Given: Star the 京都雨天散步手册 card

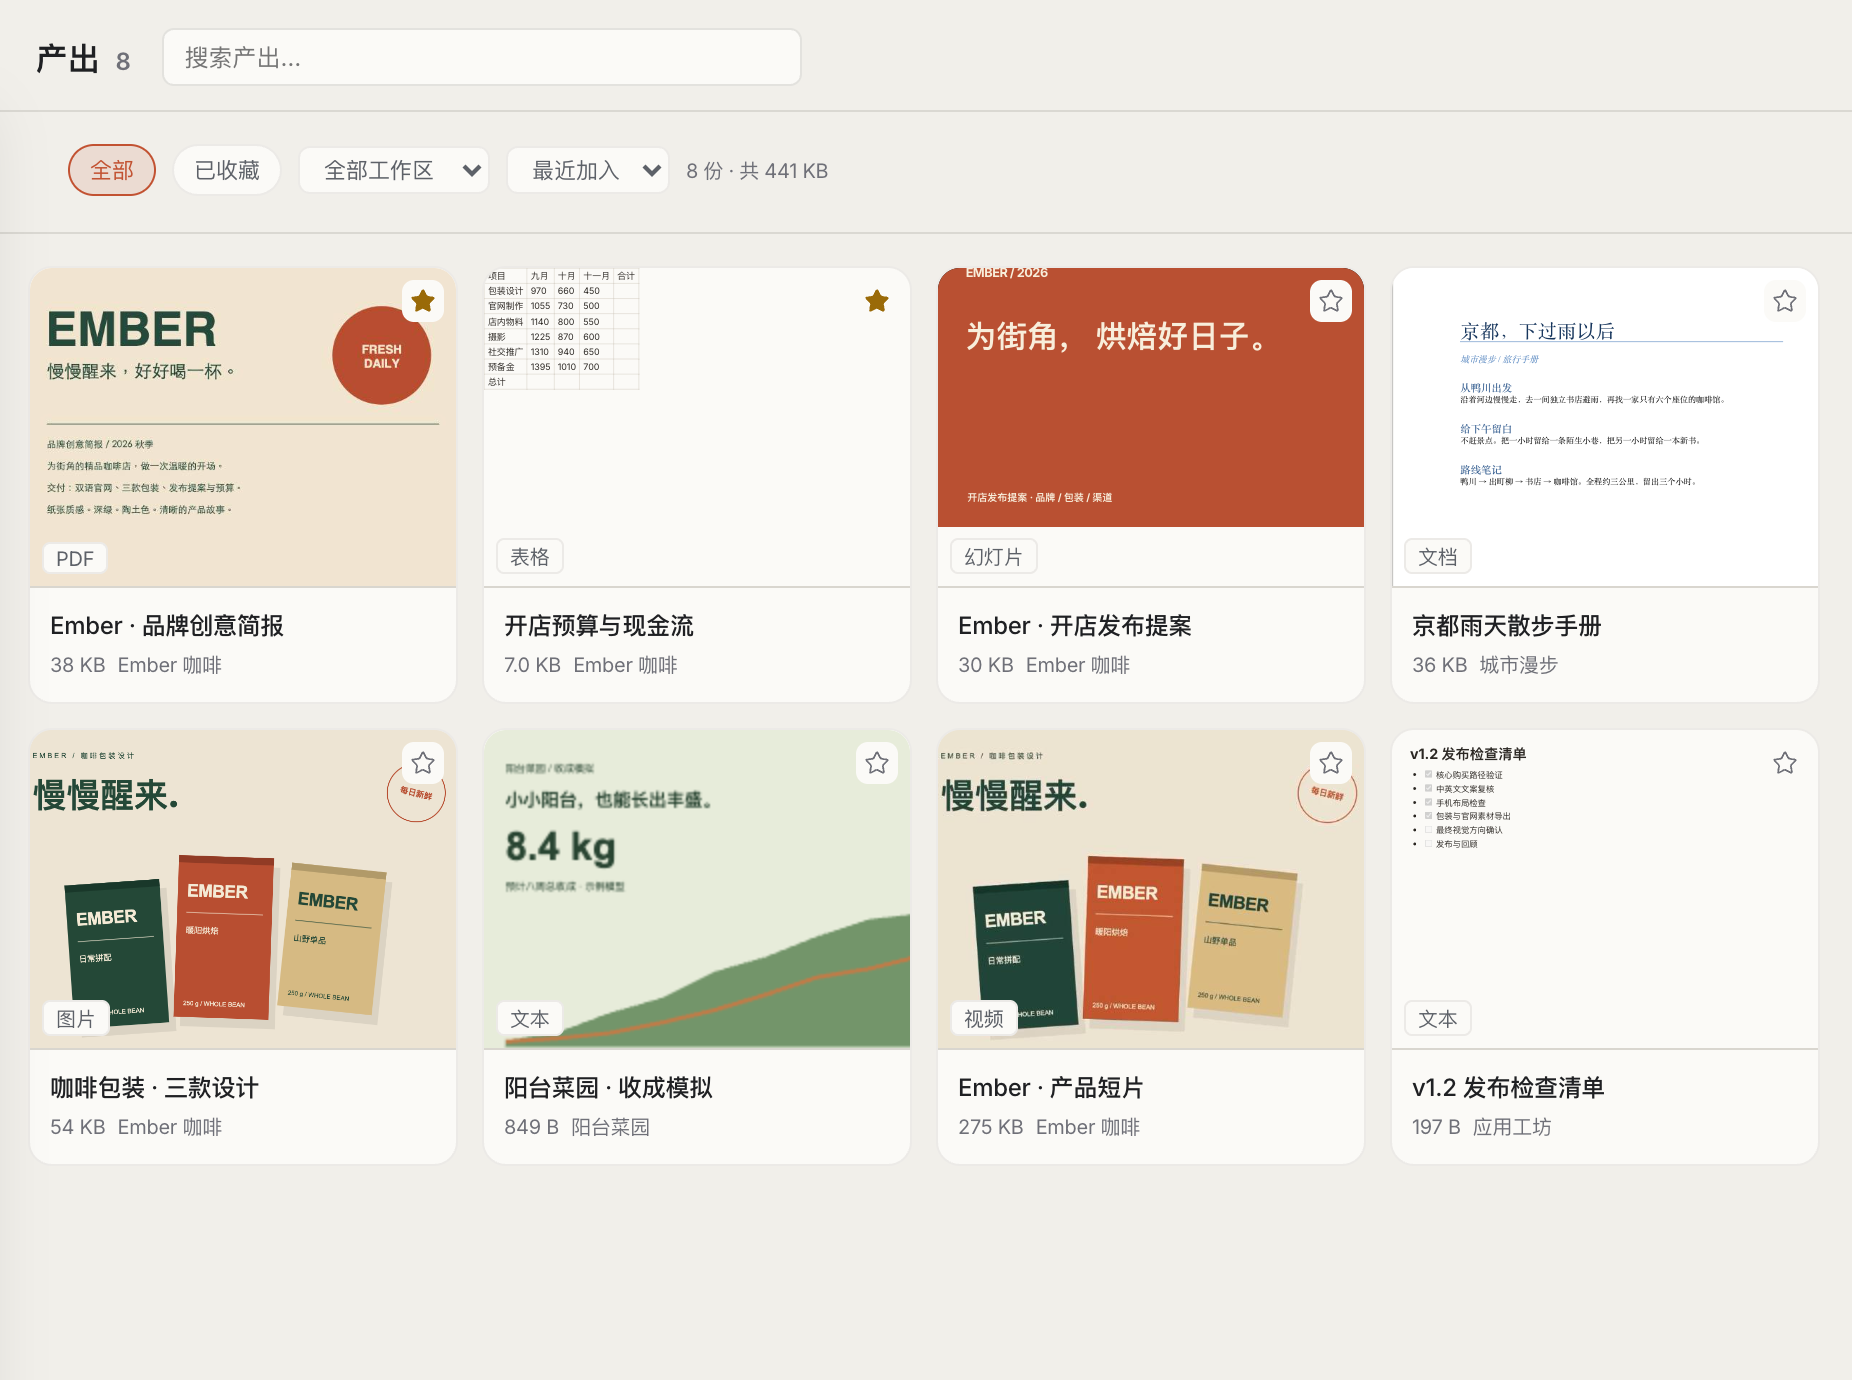Looking at the screenshot, I should pos(1785,301).
